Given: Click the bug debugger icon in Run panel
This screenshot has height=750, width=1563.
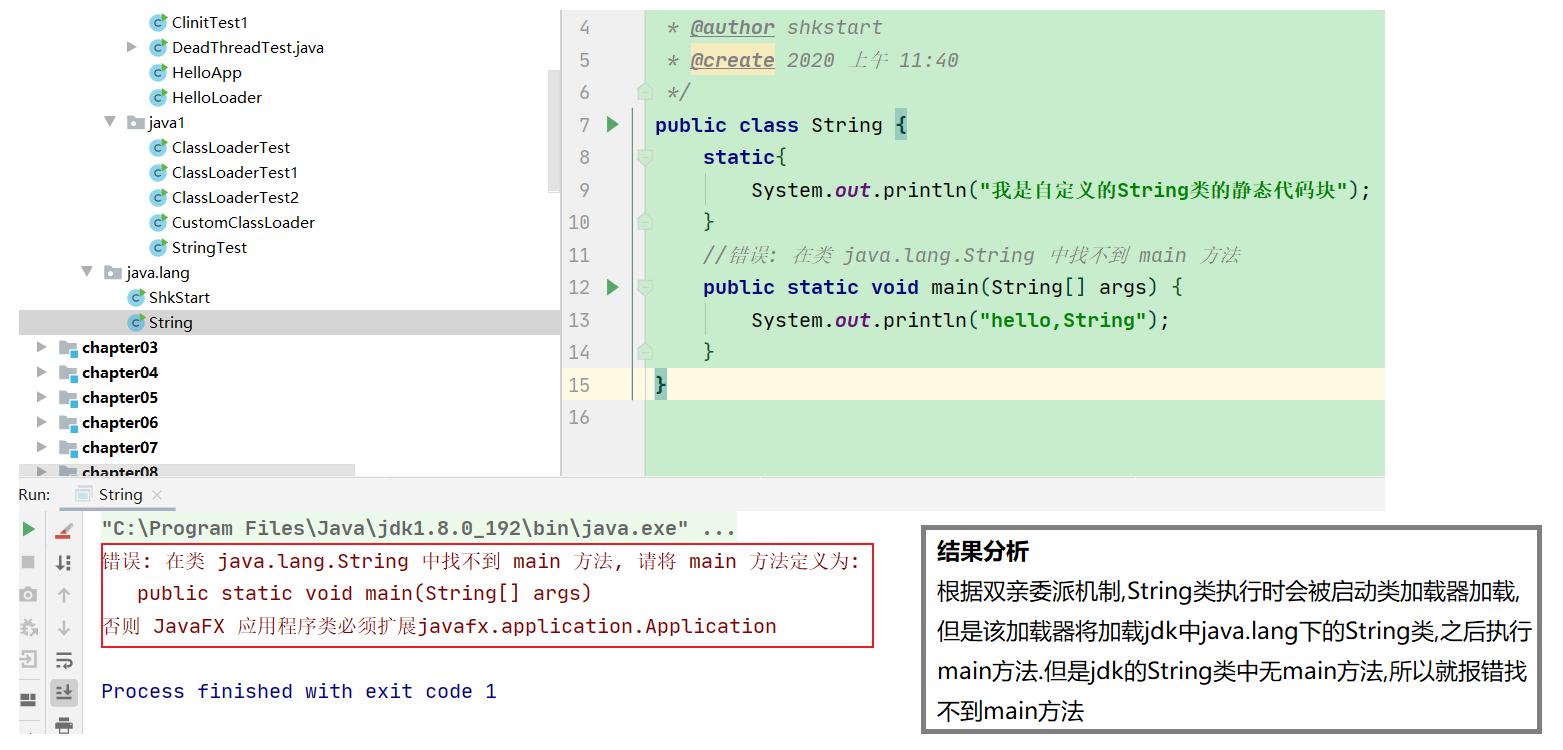Looking at the screenshot, I should point(29,628).
